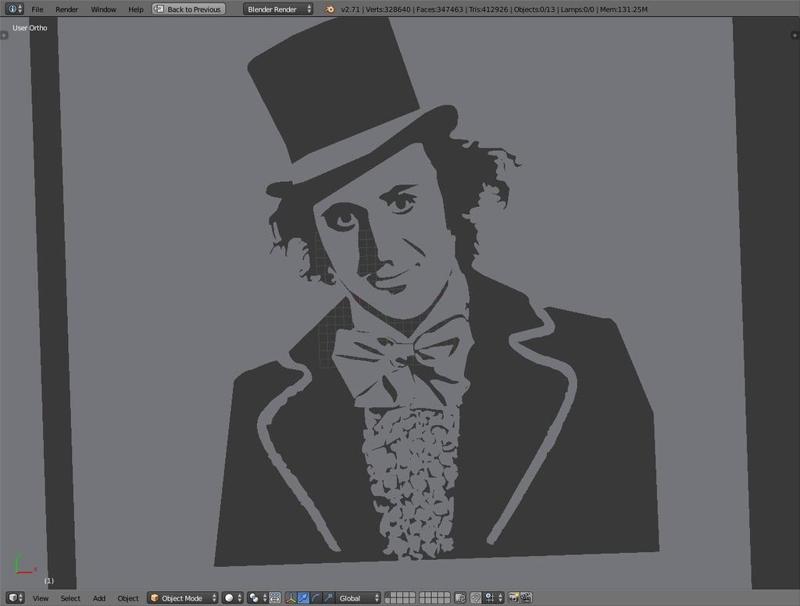Screen dimensions: 800x606
Task: Open the Object menu in viewport header
Action: point(125,596)
